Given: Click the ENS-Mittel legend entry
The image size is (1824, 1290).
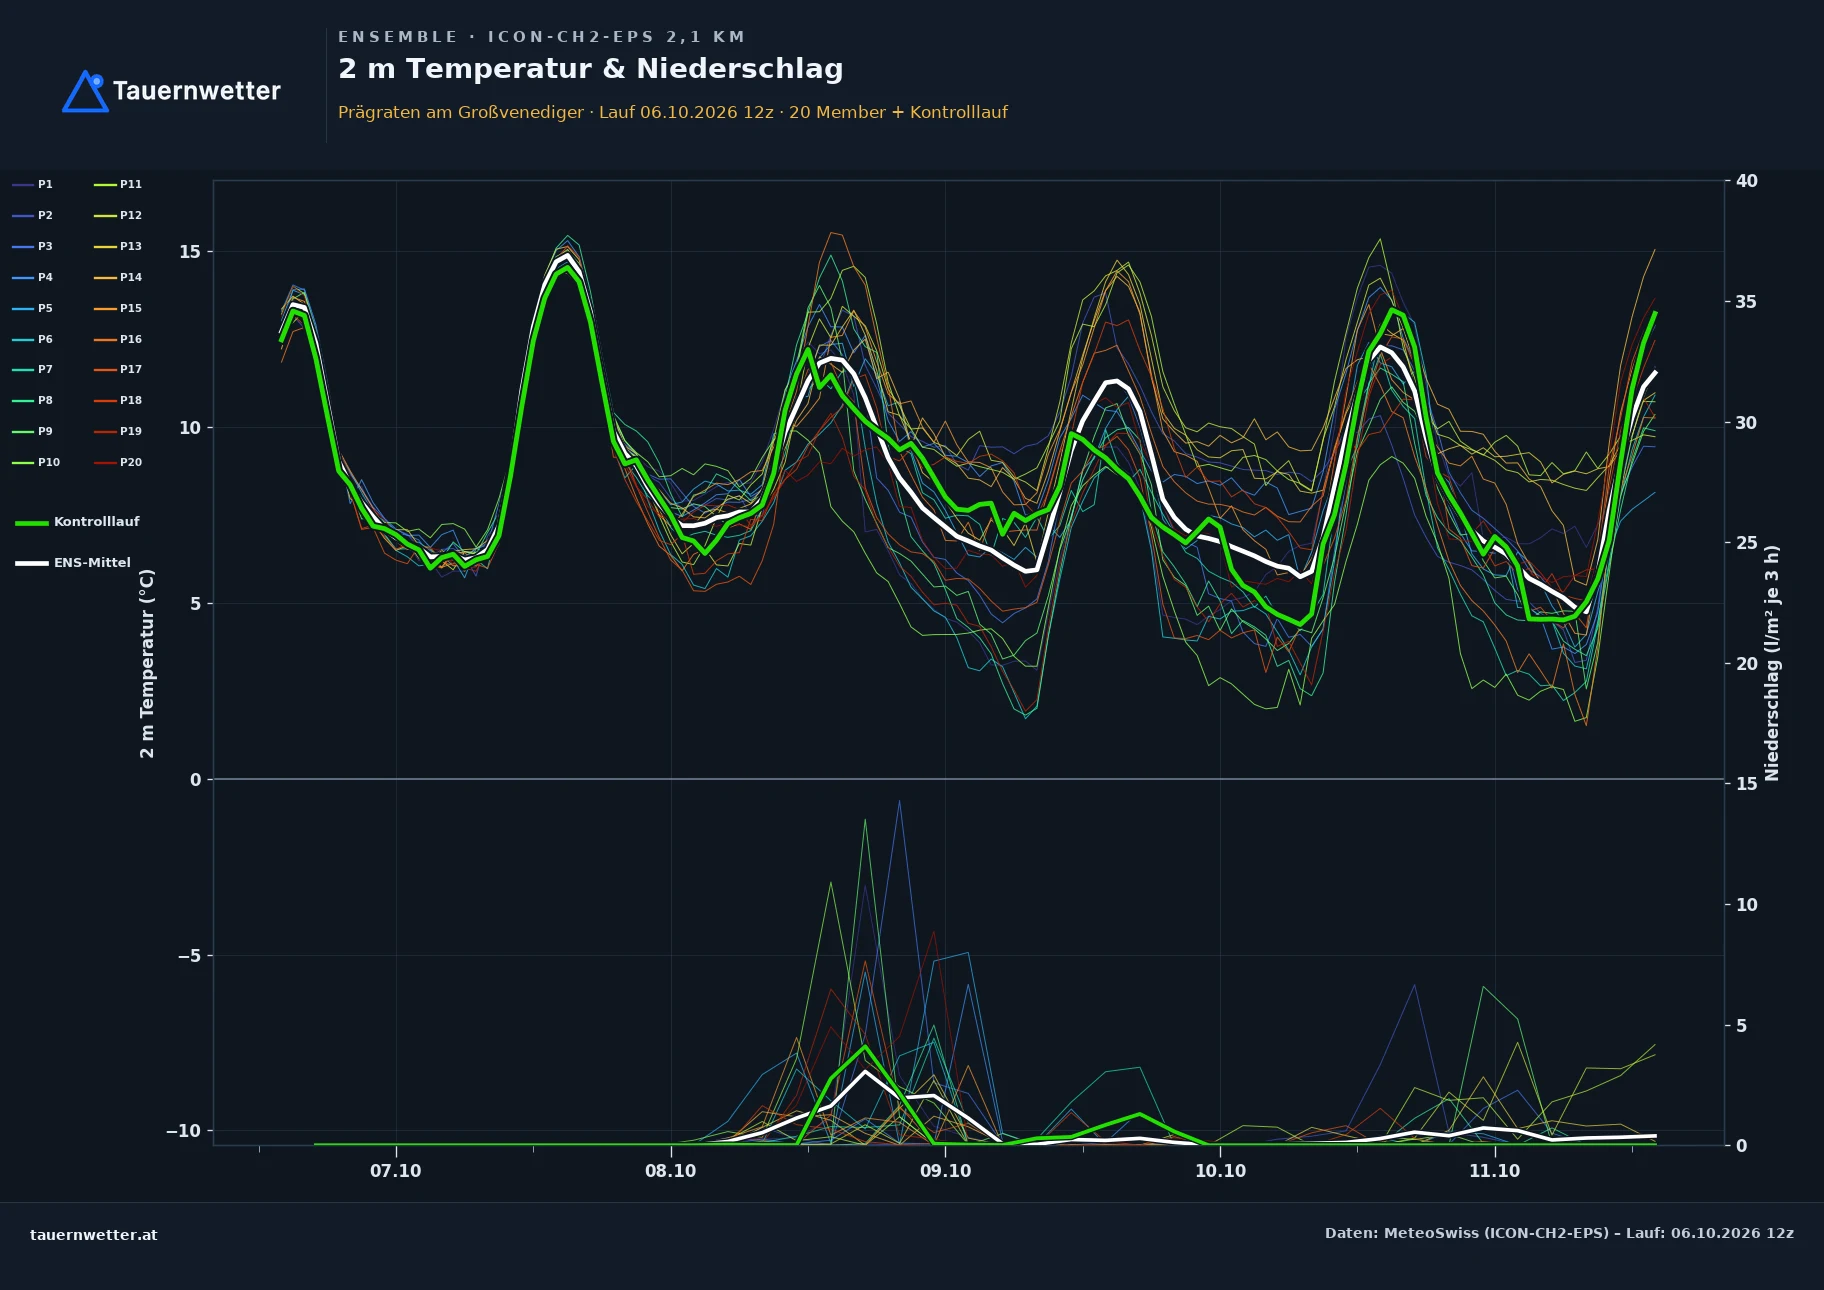Looking at the screenshot, I should pyautogui.click(x=73, y=563).
